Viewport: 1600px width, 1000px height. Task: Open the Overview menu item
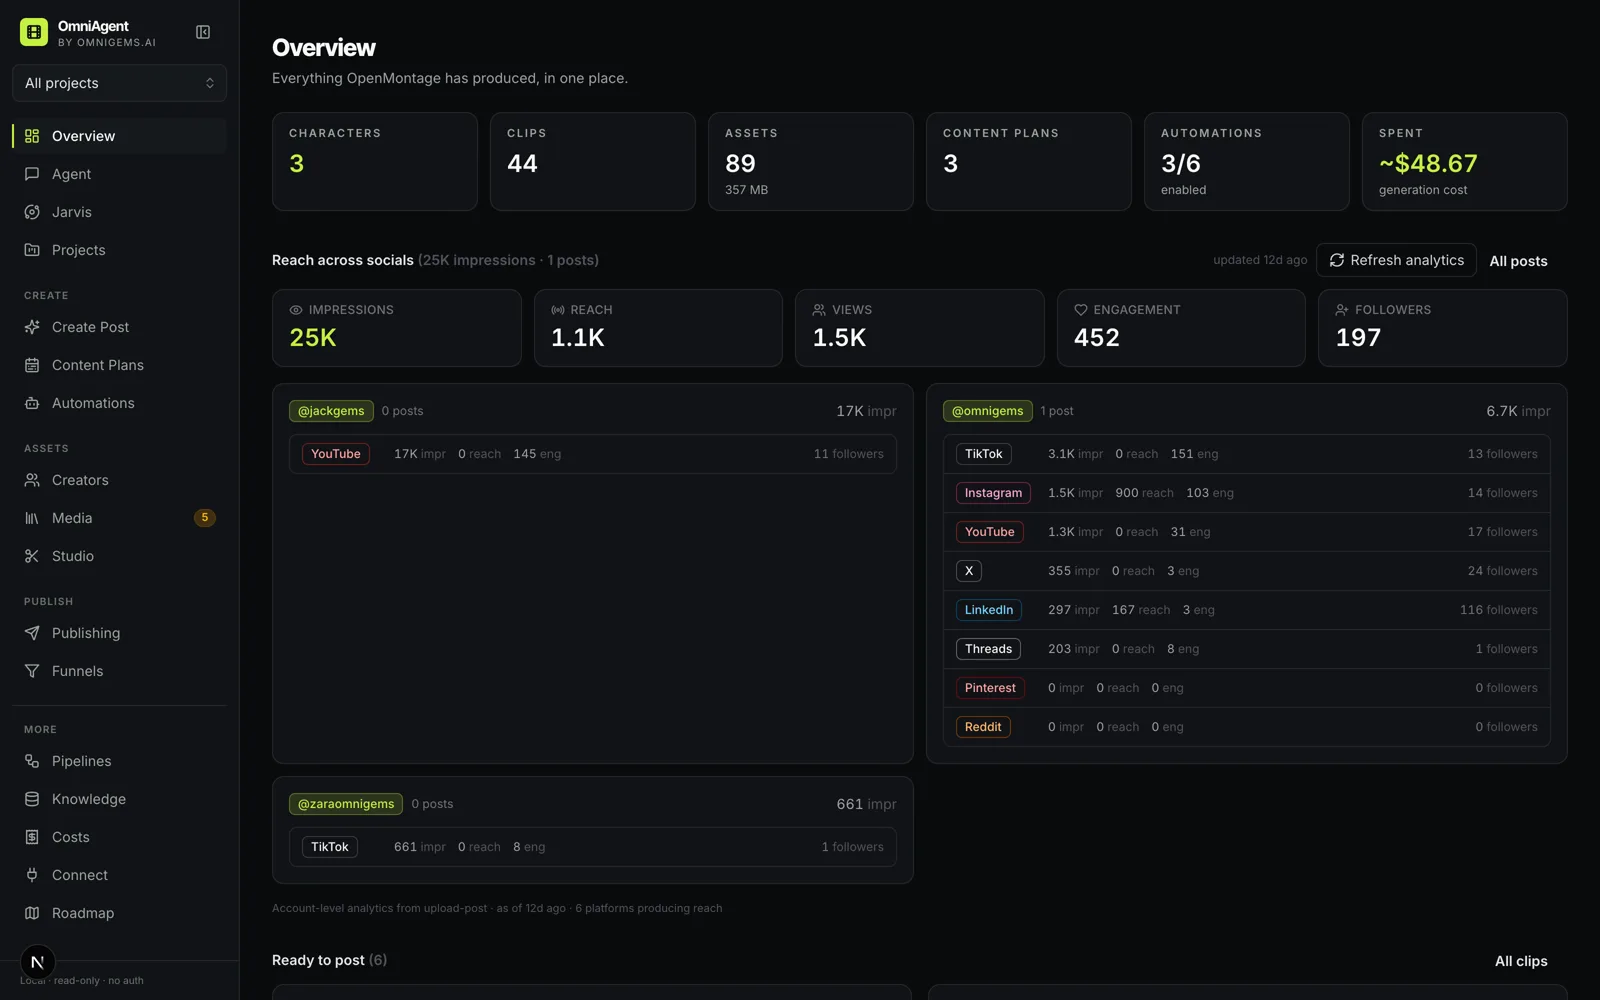[119, 136]
